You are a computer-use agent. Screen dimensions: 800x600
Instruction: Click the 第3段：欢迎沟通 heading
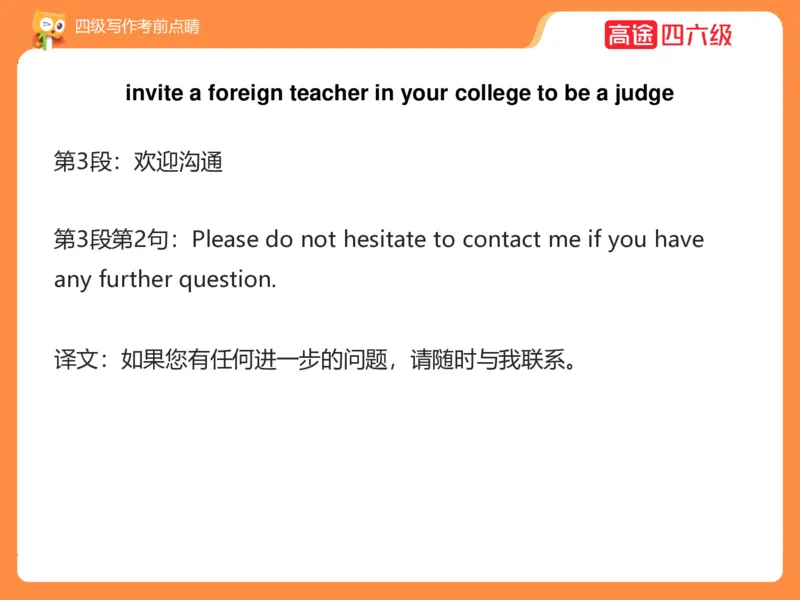click(138, 162)
